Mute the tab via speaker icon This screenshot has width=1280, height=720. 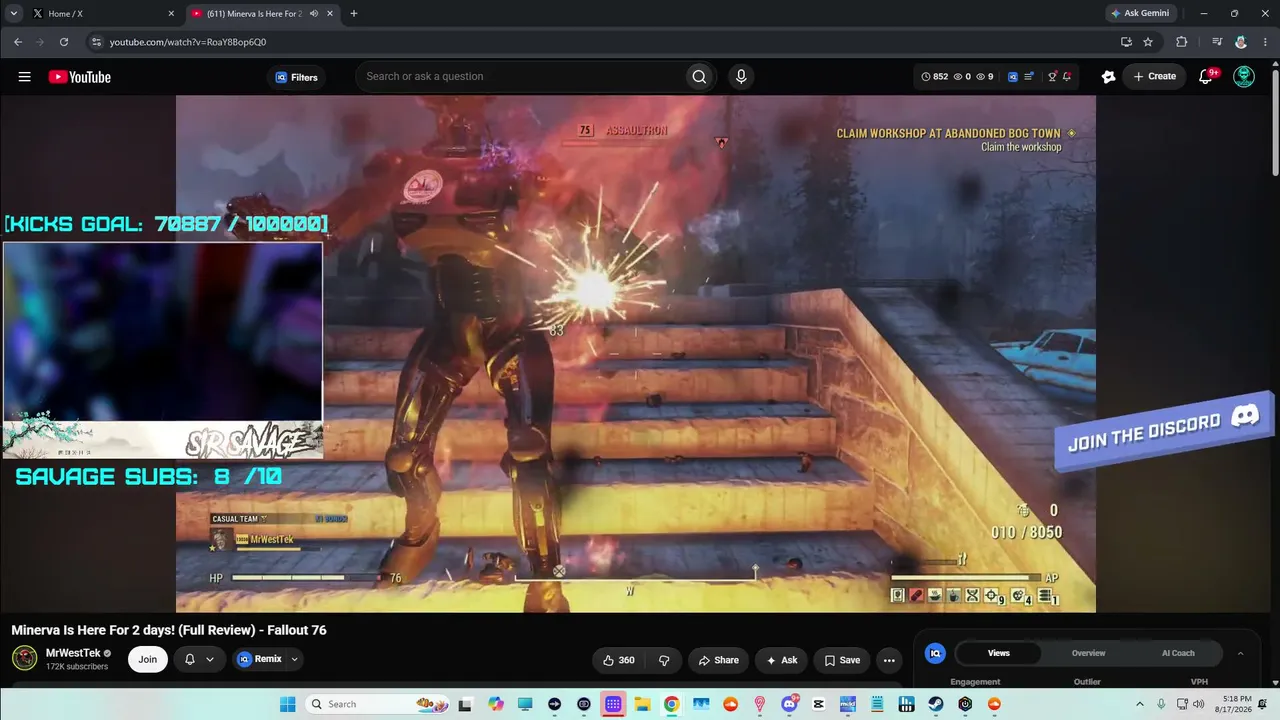314,14
